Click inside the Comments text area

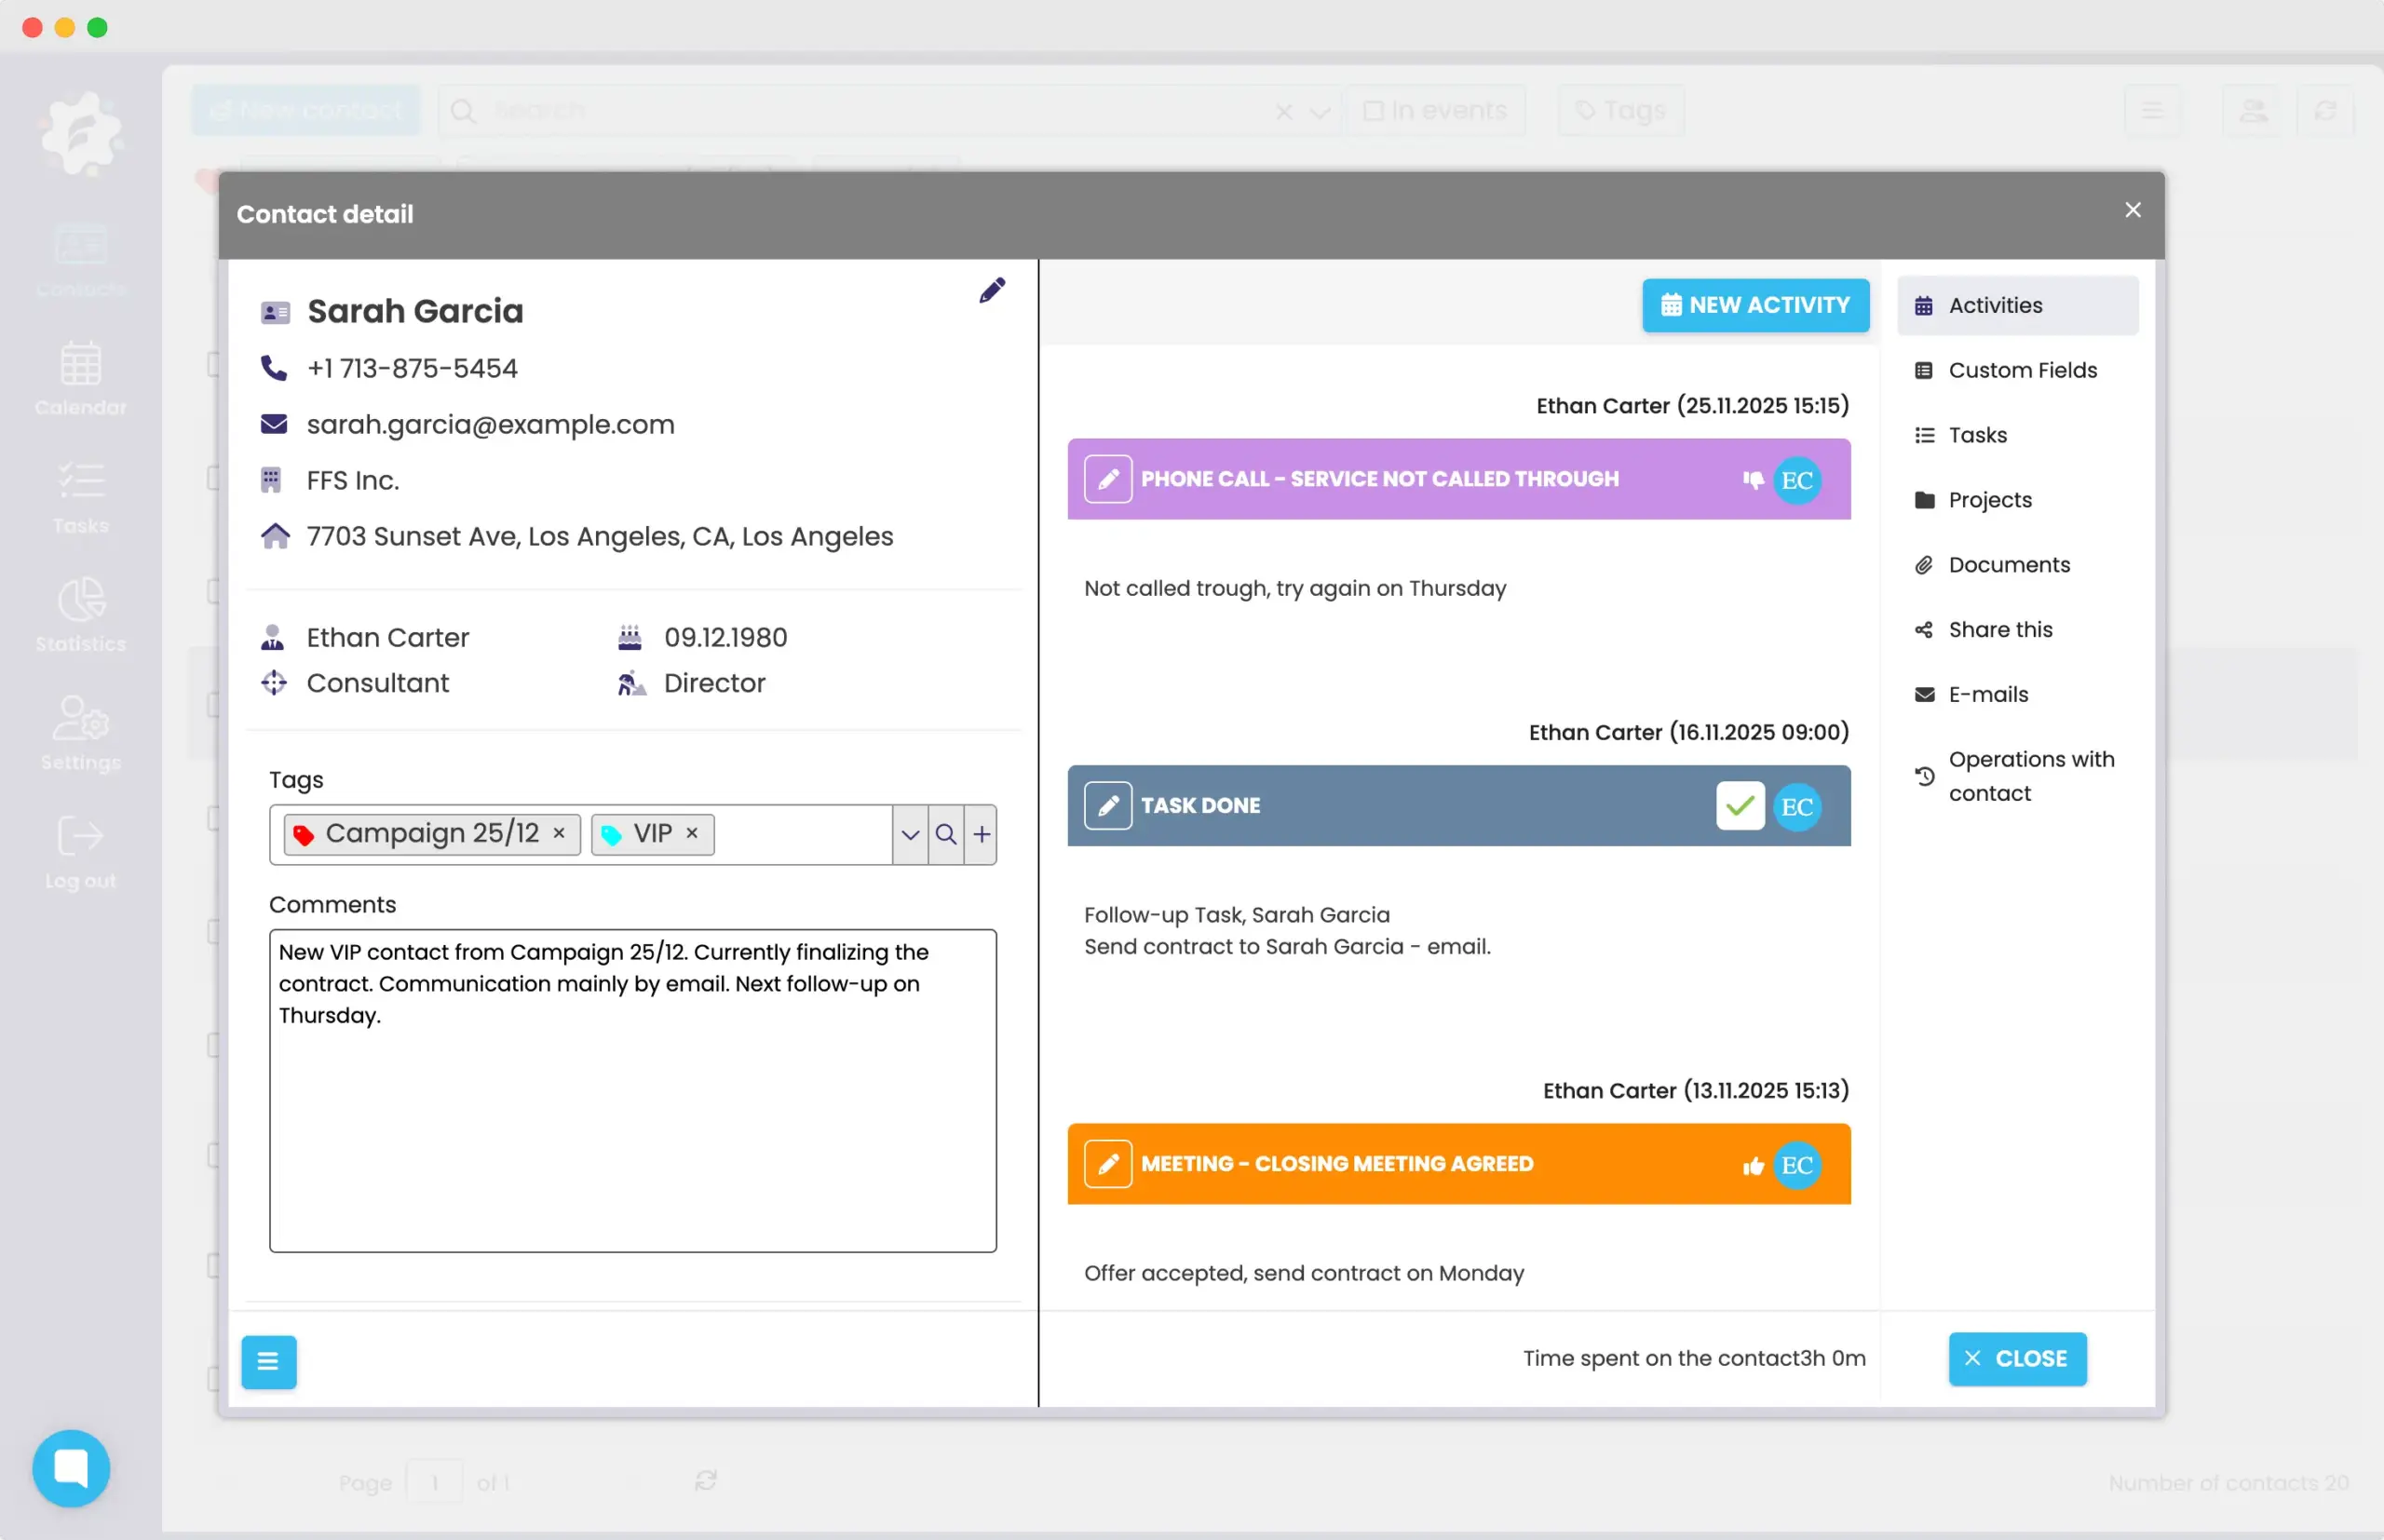click(632, 1090)
